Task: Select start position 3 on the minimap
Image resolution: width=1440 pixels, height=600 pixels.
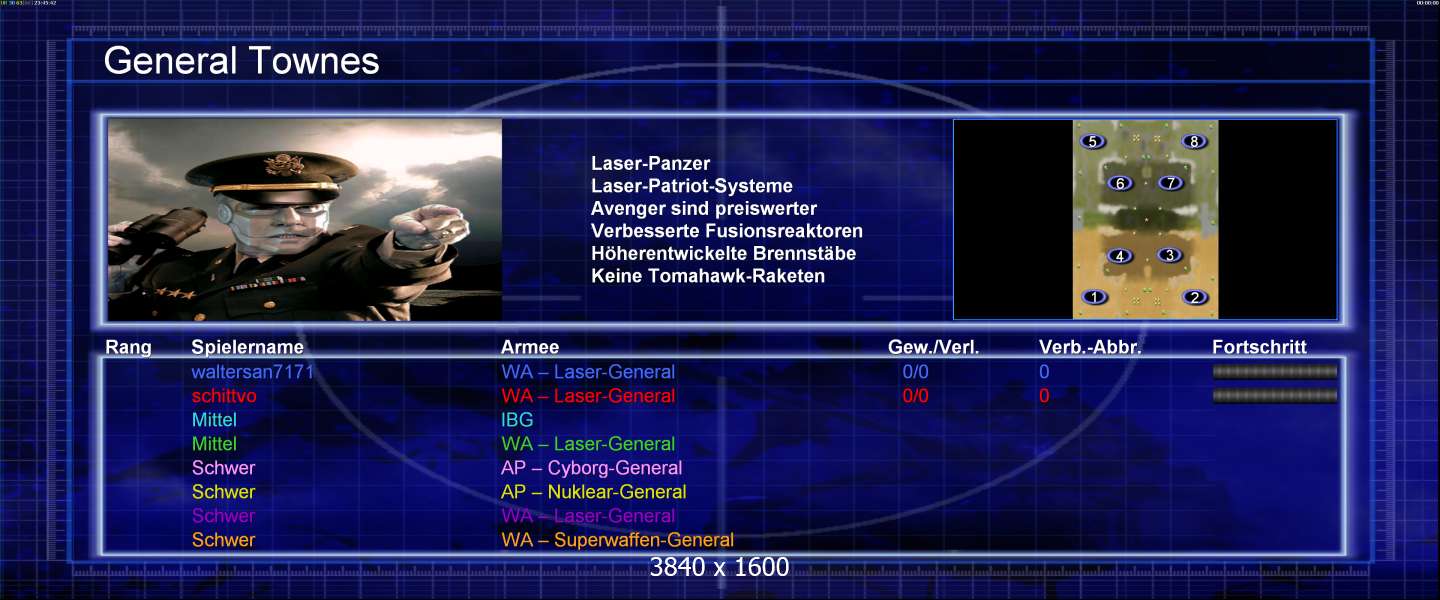Action: (x=1169, y=255)
